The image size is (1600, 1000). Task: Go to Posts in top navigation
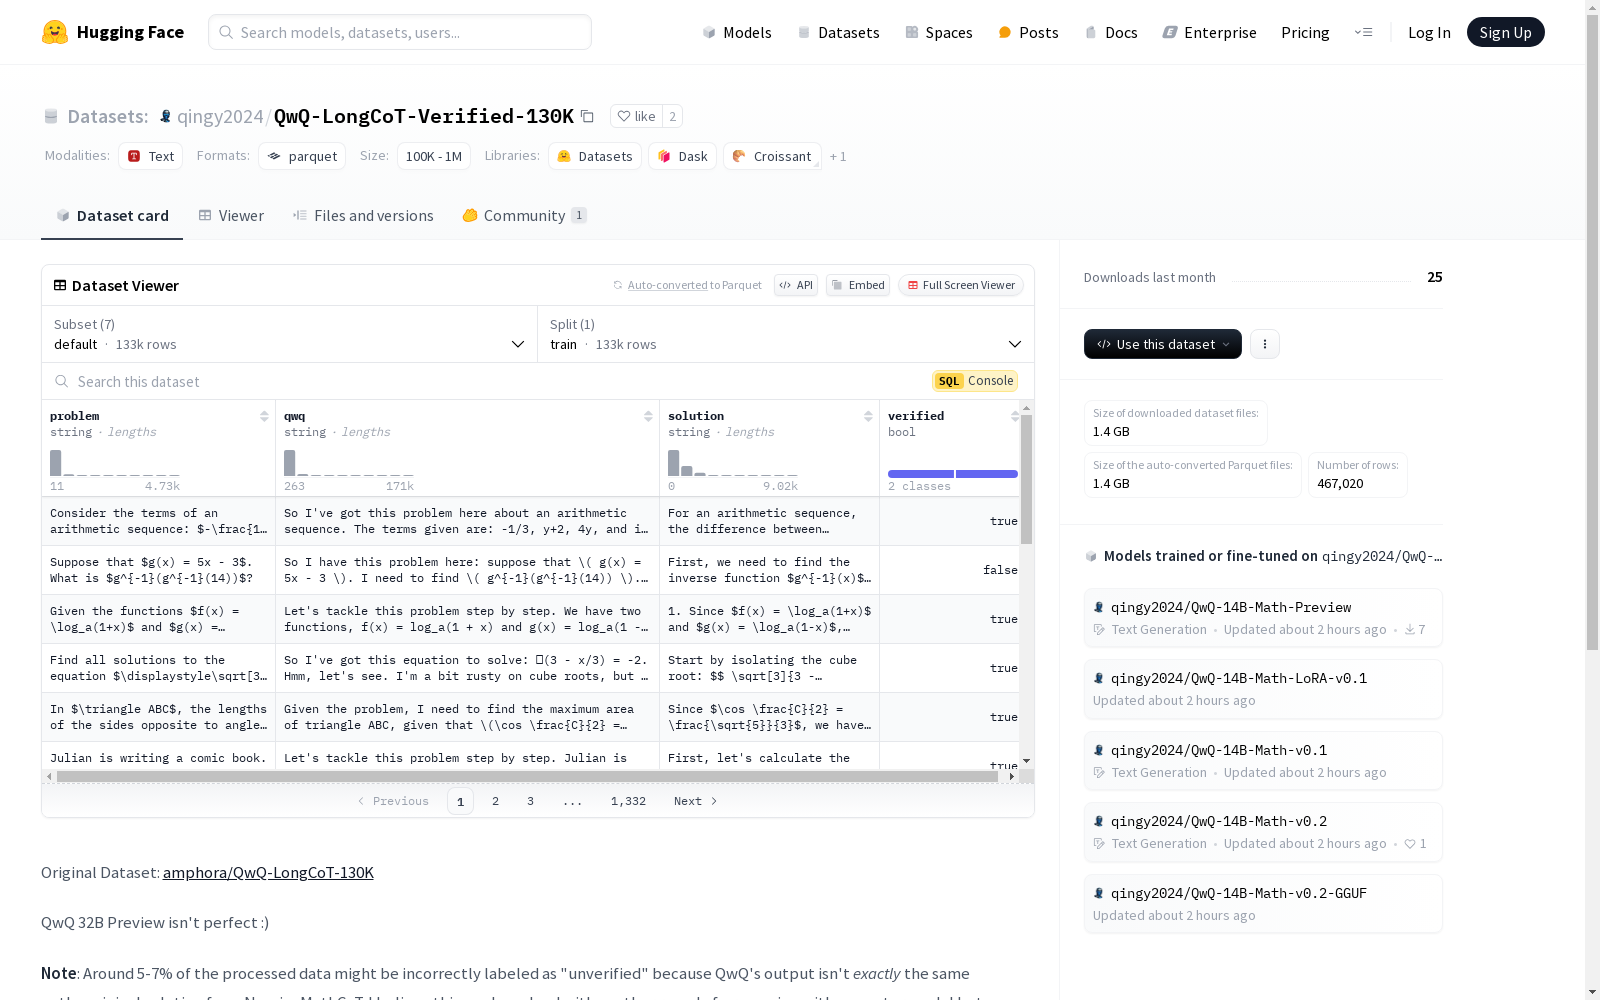click(x=1029, y=32)
